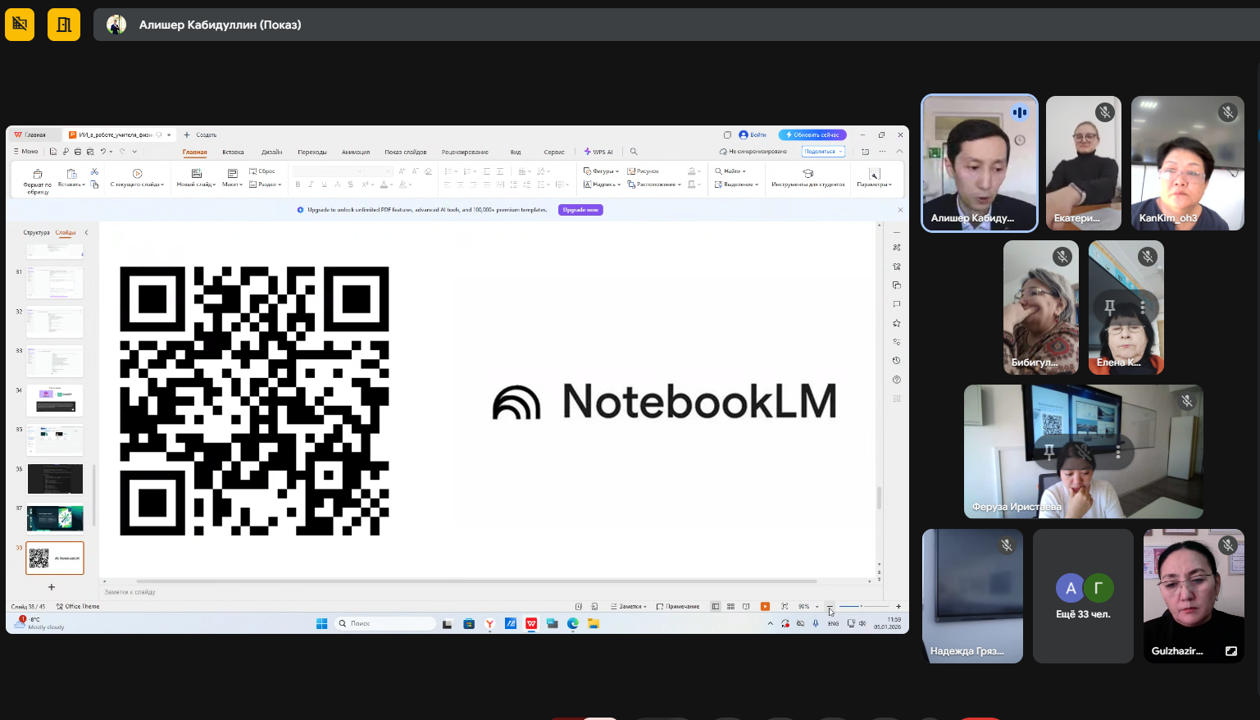Screen dimensions: 1260x720
Task: Click the purple Upgrade now button
Action: click(580, 210)
